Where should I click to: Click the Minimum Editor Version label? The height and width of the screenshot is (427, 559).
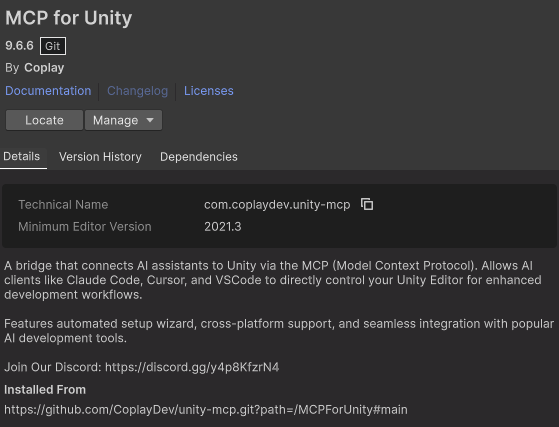tap(85, 227)
